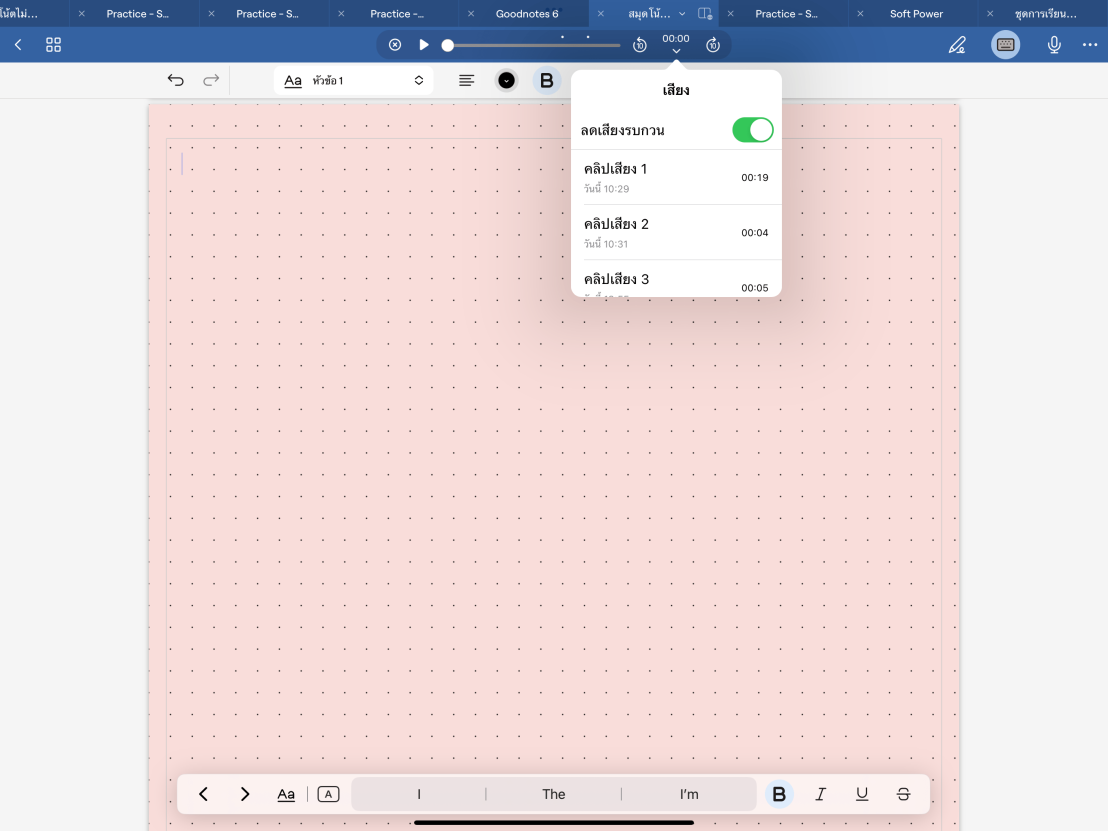Play the recording with the play button
The image size is (1108, 831).
pos(424,44)
